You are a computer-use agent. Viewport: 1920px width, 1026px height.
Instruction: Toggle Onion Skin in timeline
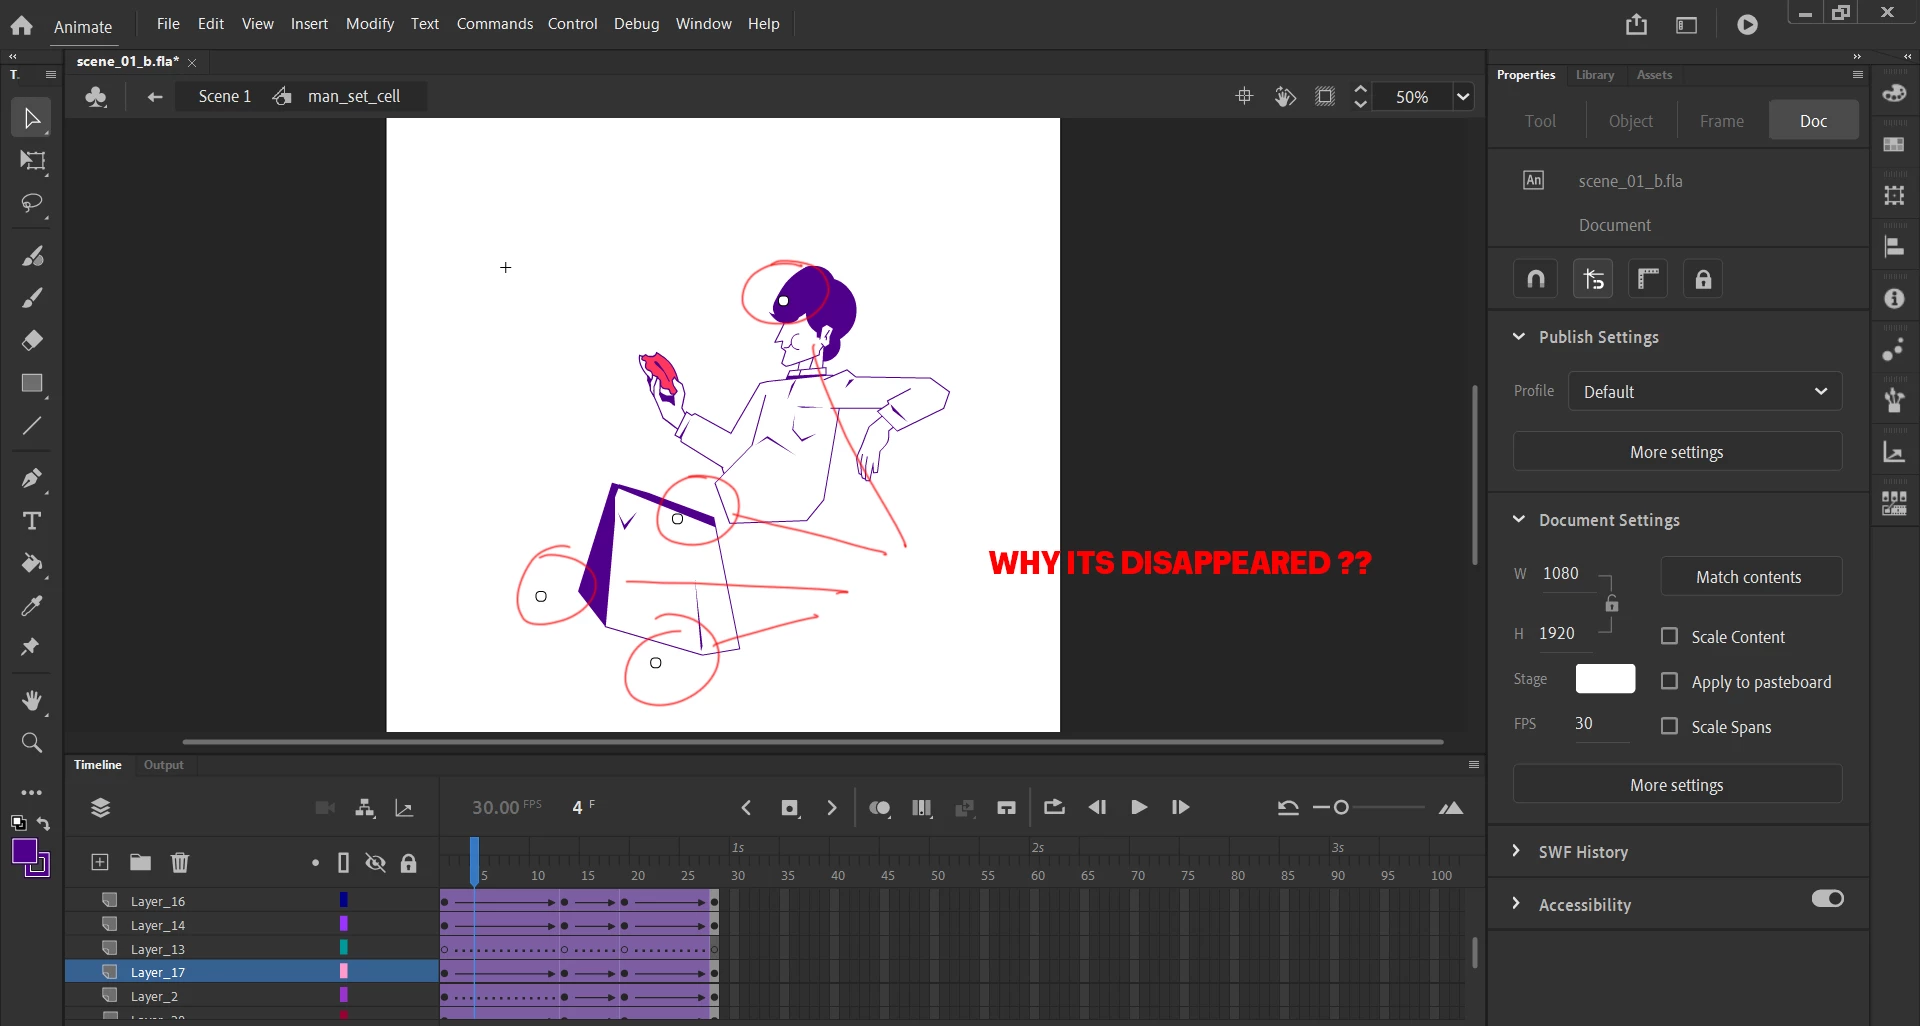pyautogui.click(x=880, y=808)
